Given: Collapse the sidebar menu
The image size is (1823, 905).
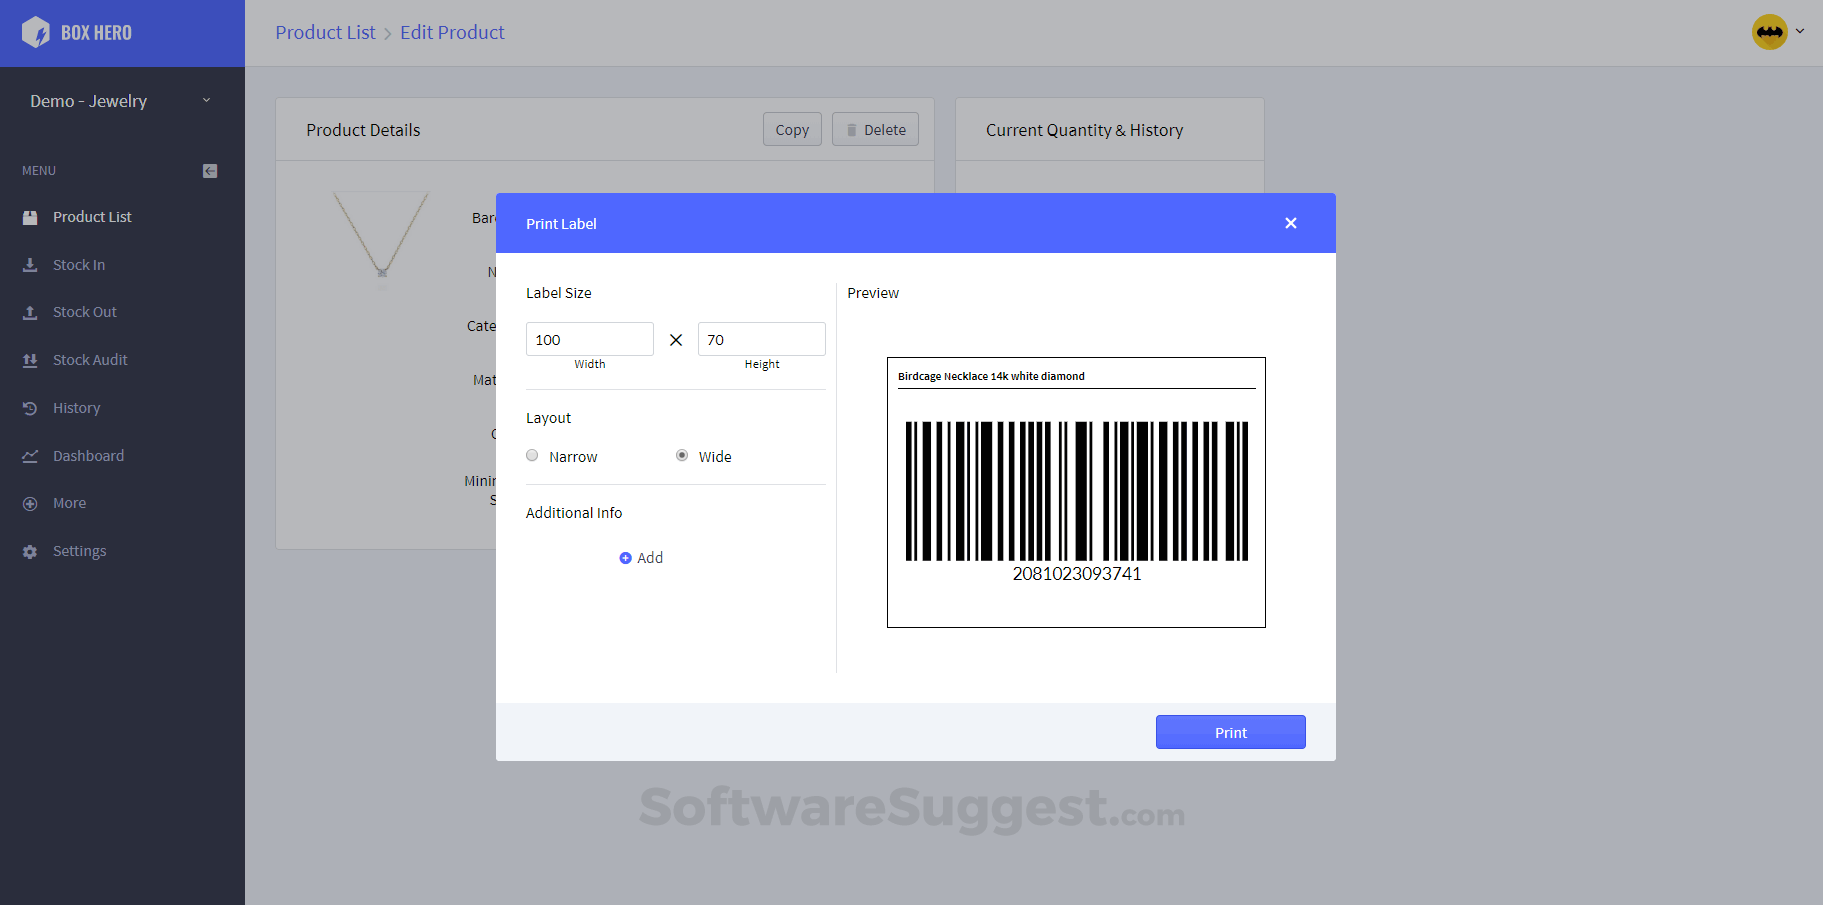Looking at the screenshot, I should (209, 170).
